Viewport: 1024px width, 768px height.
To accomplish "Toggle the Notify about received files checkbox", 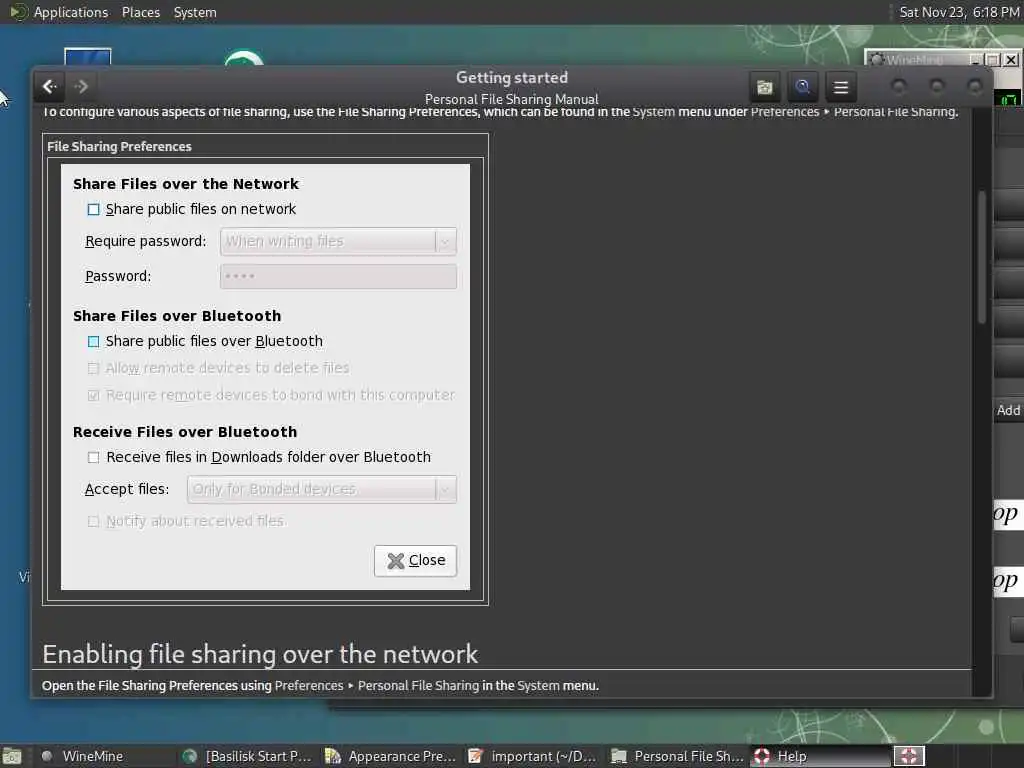I will (x=93, y=521).
